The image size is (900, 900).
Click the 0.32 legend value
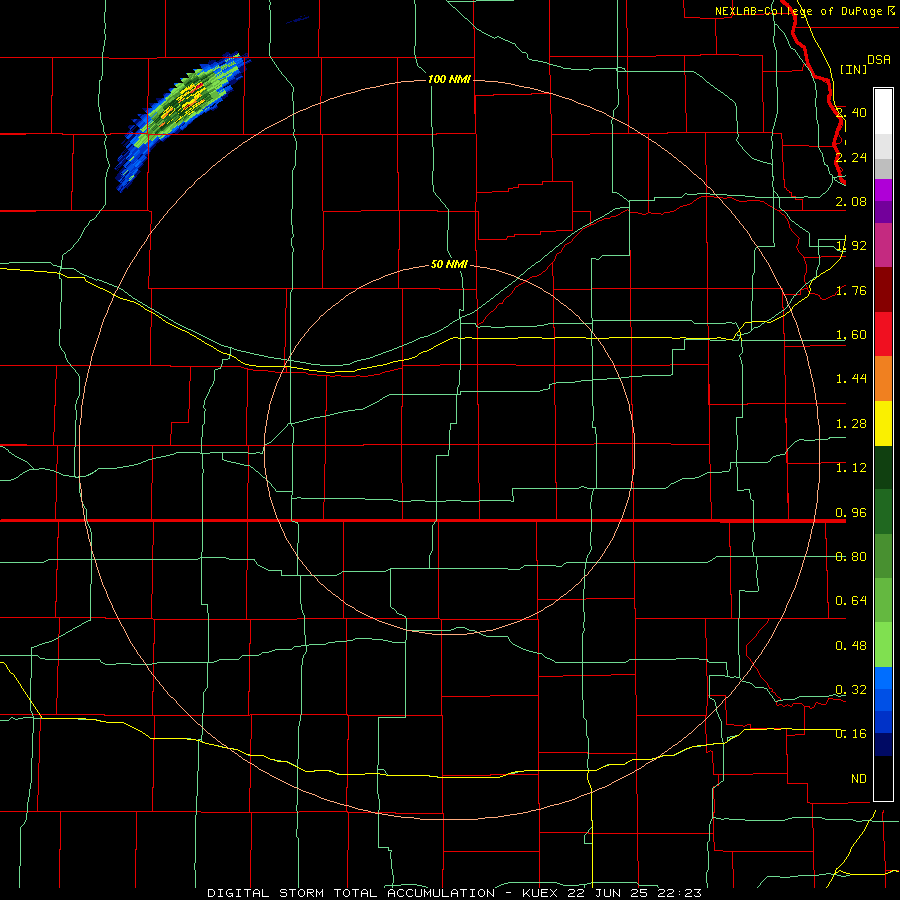coord(851,690)
